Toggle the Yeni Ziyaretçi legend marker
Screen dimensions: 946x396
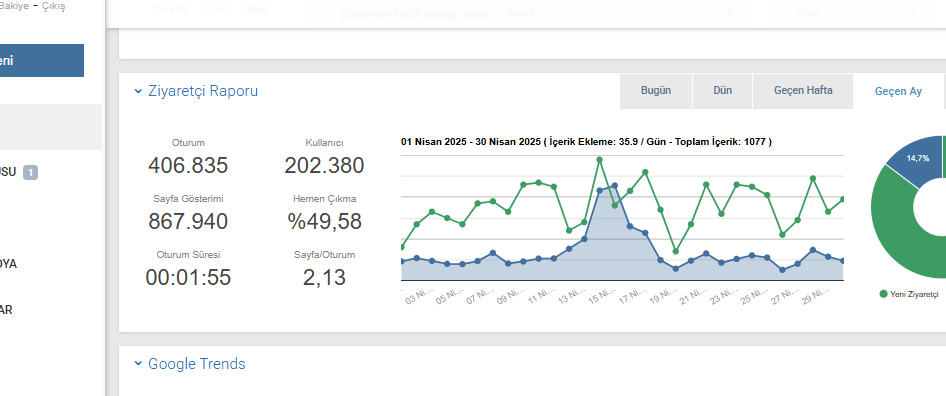(884, 294)
